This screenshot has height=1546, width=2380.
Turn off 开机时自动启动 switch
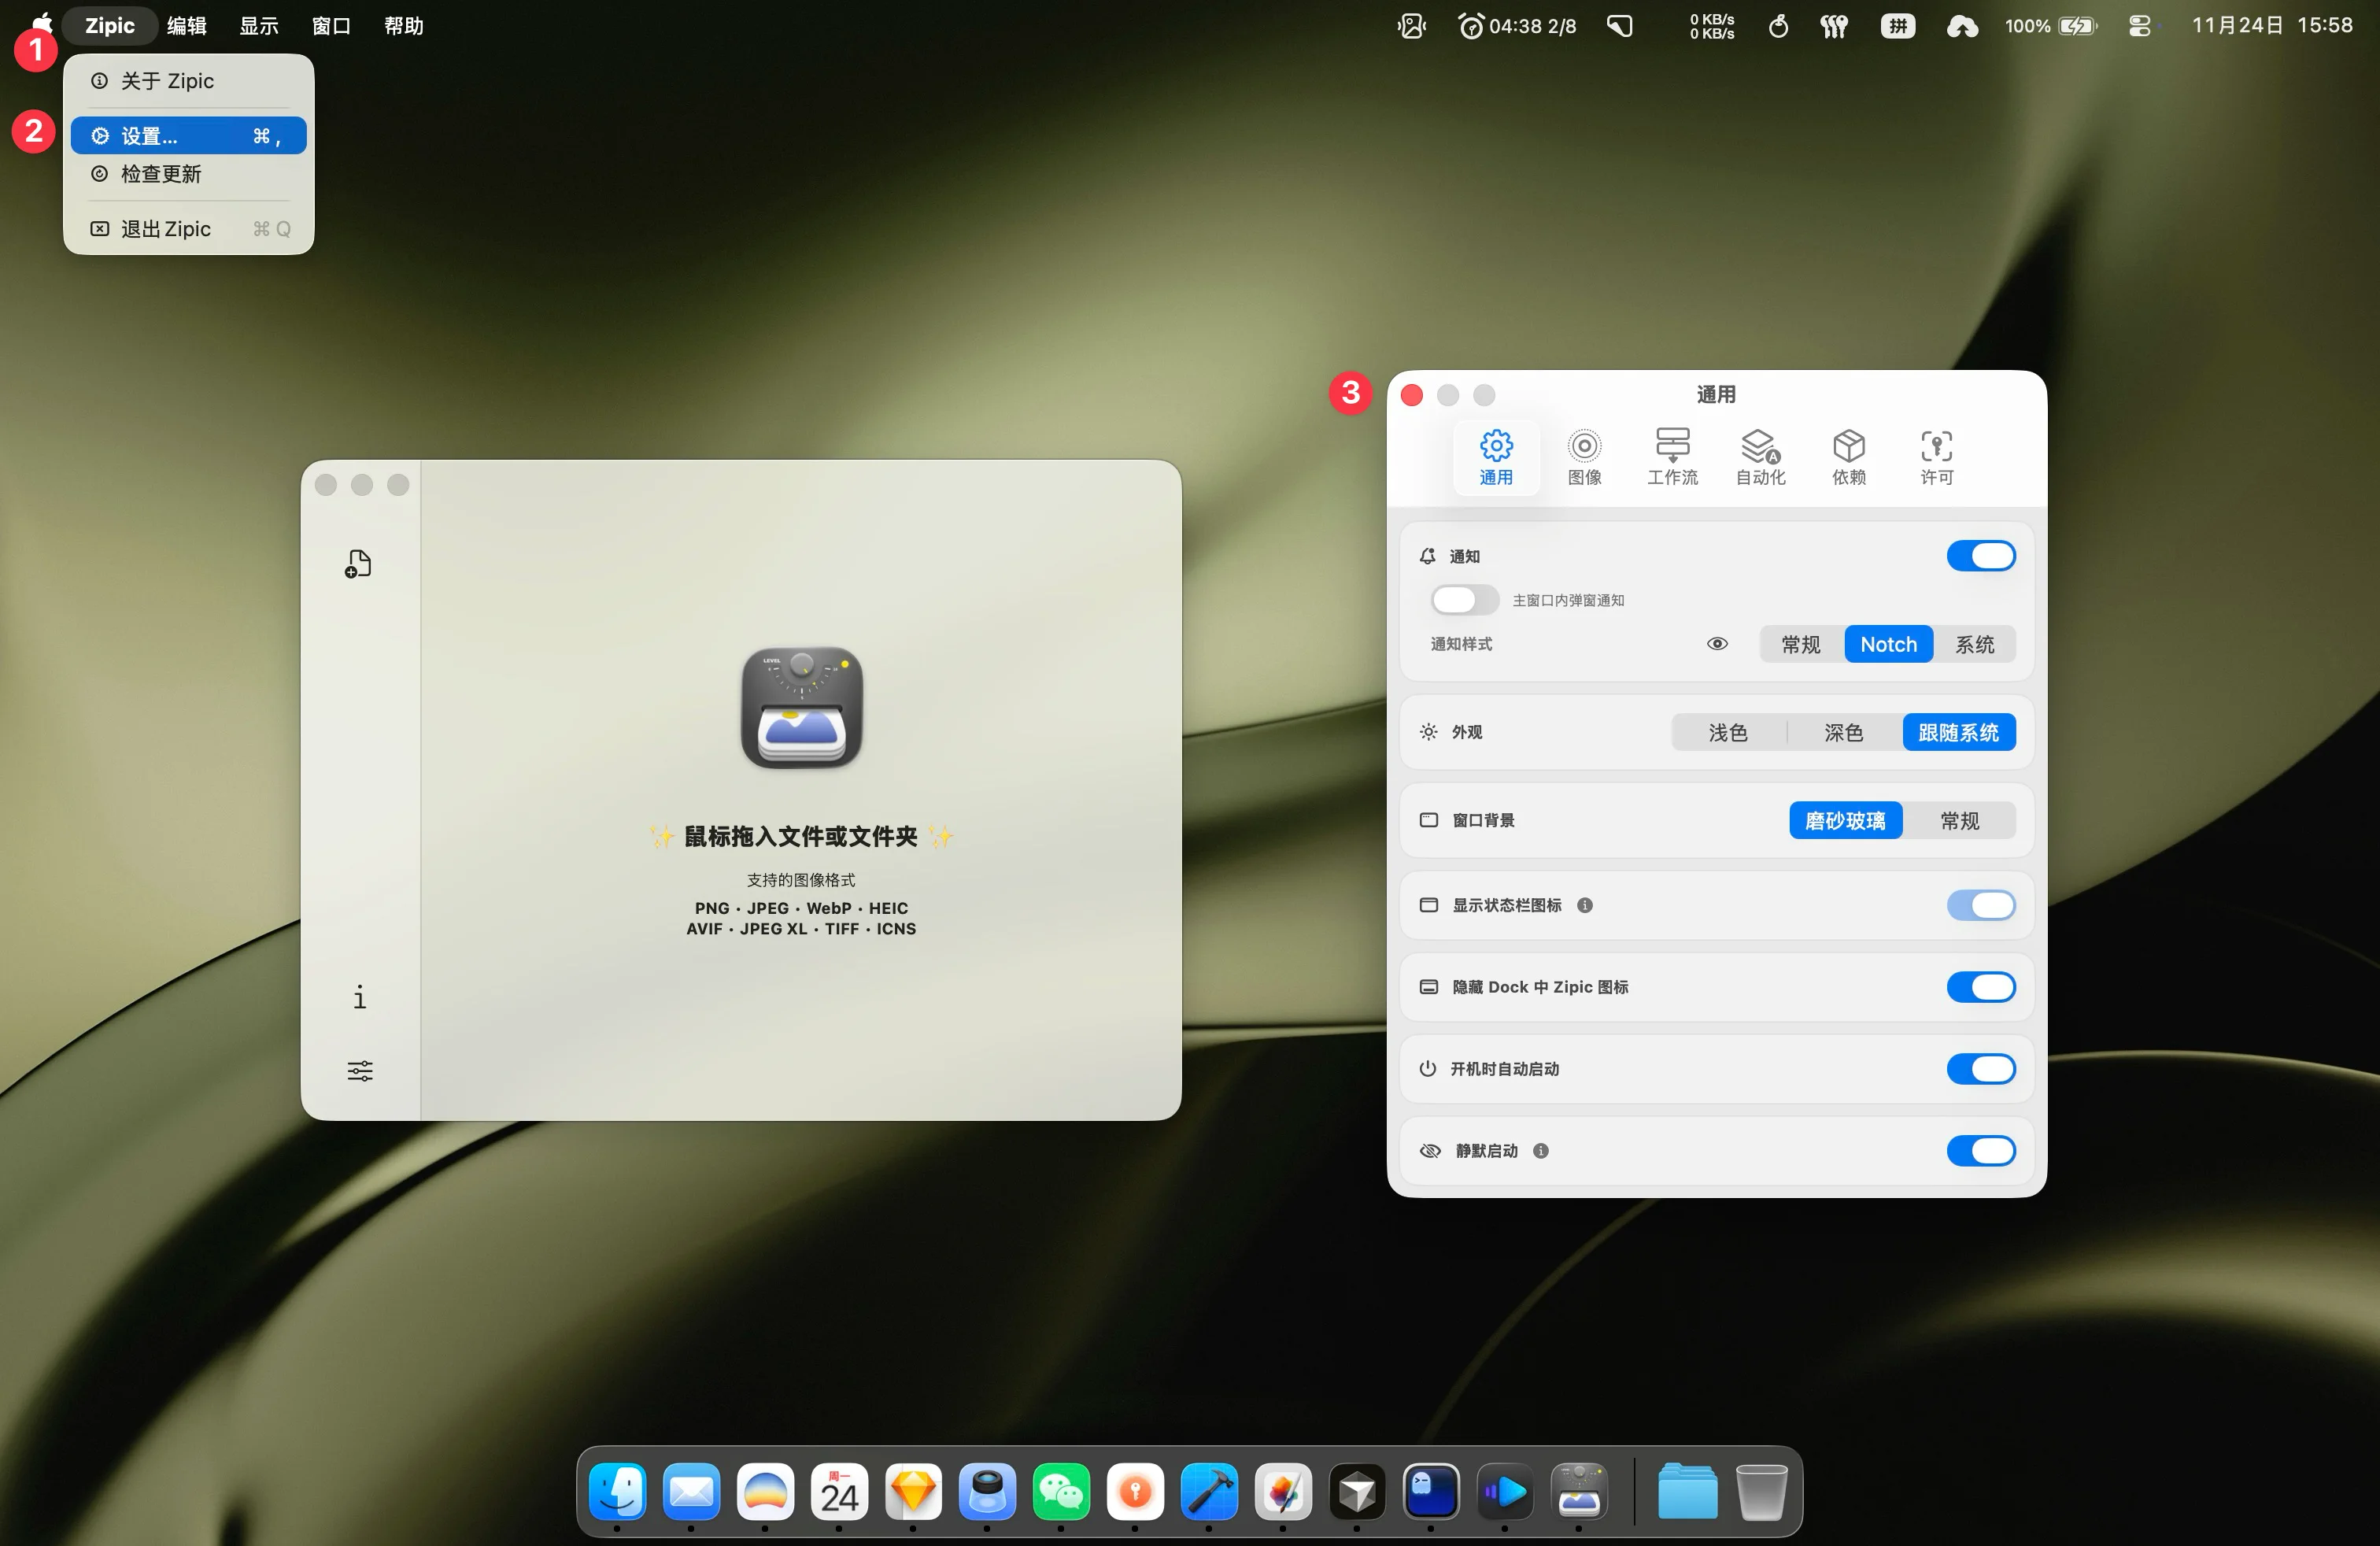(x=1980, y=1069)
